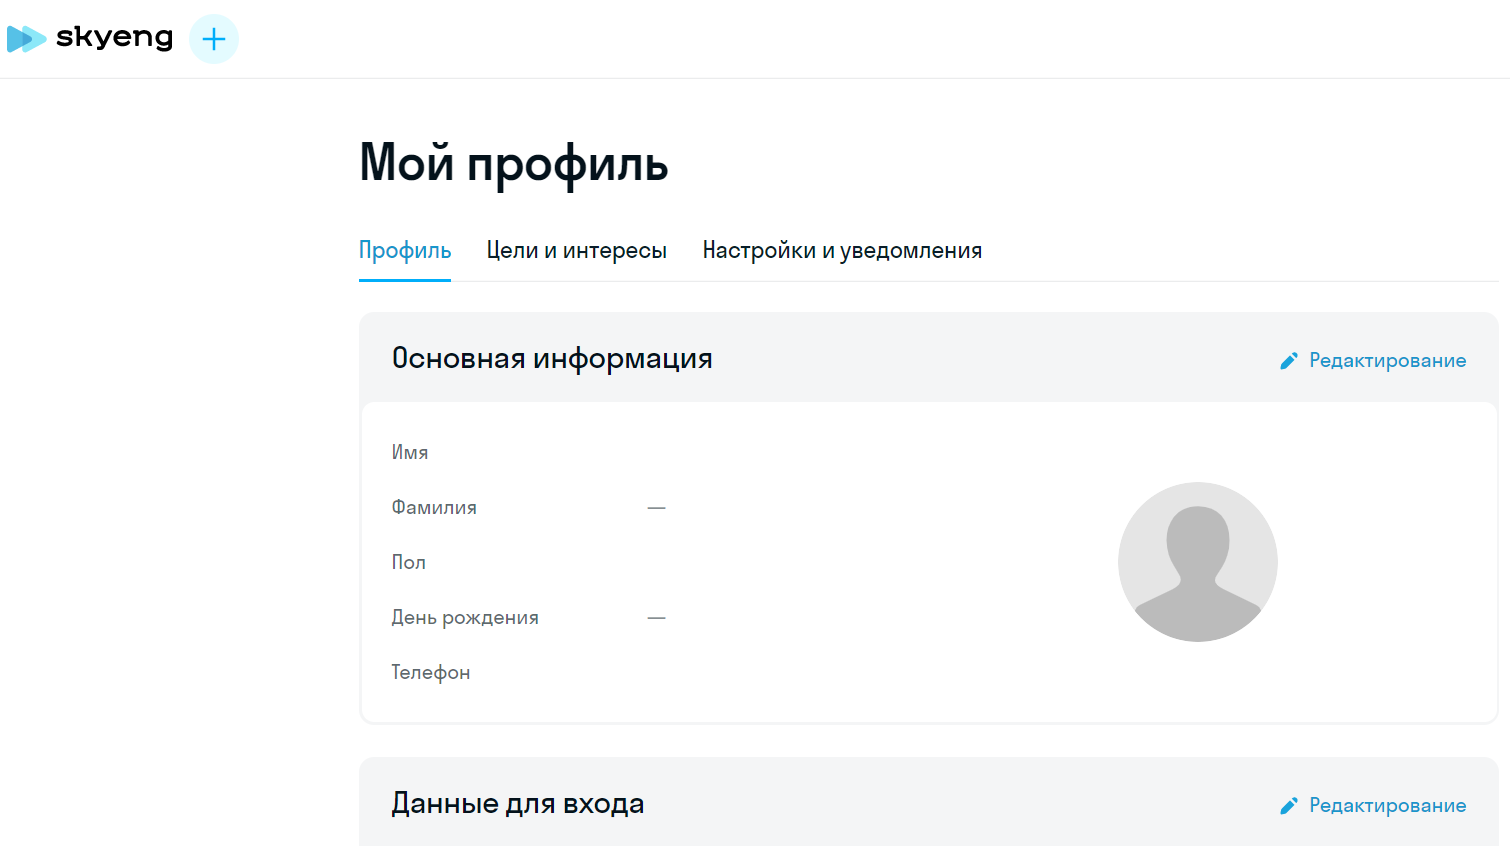Click the Имя field label
Screen dimensions: 1510x846
tap(410, 452)
